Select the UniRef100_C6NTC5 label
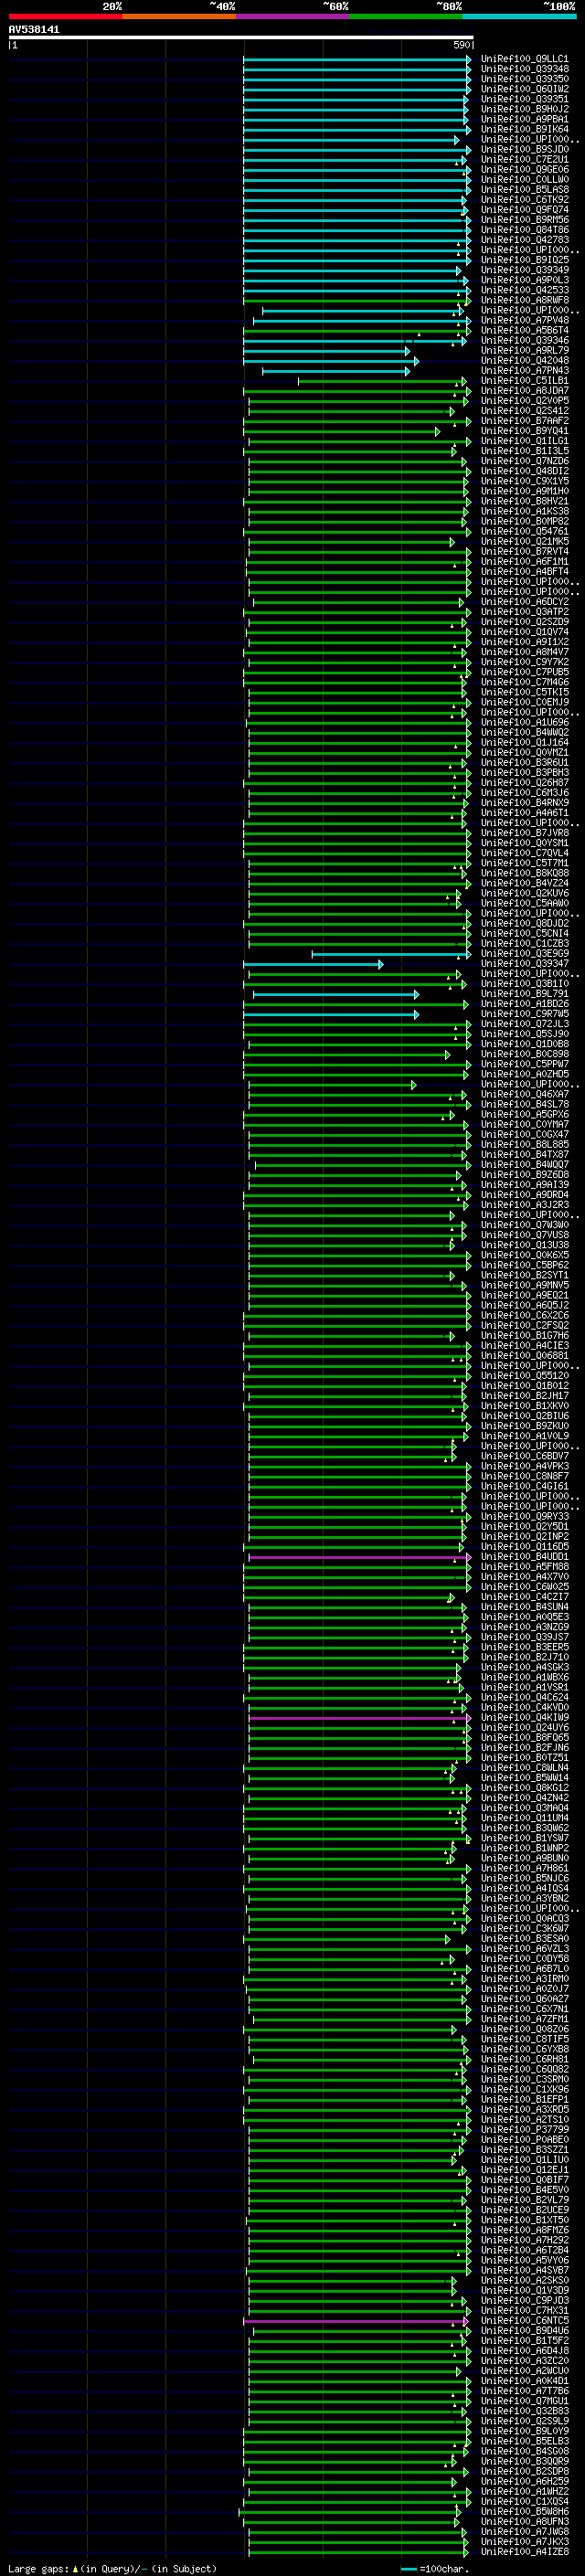The width and height of the screenshot is (585, 2576). (x=524, y=2321)
